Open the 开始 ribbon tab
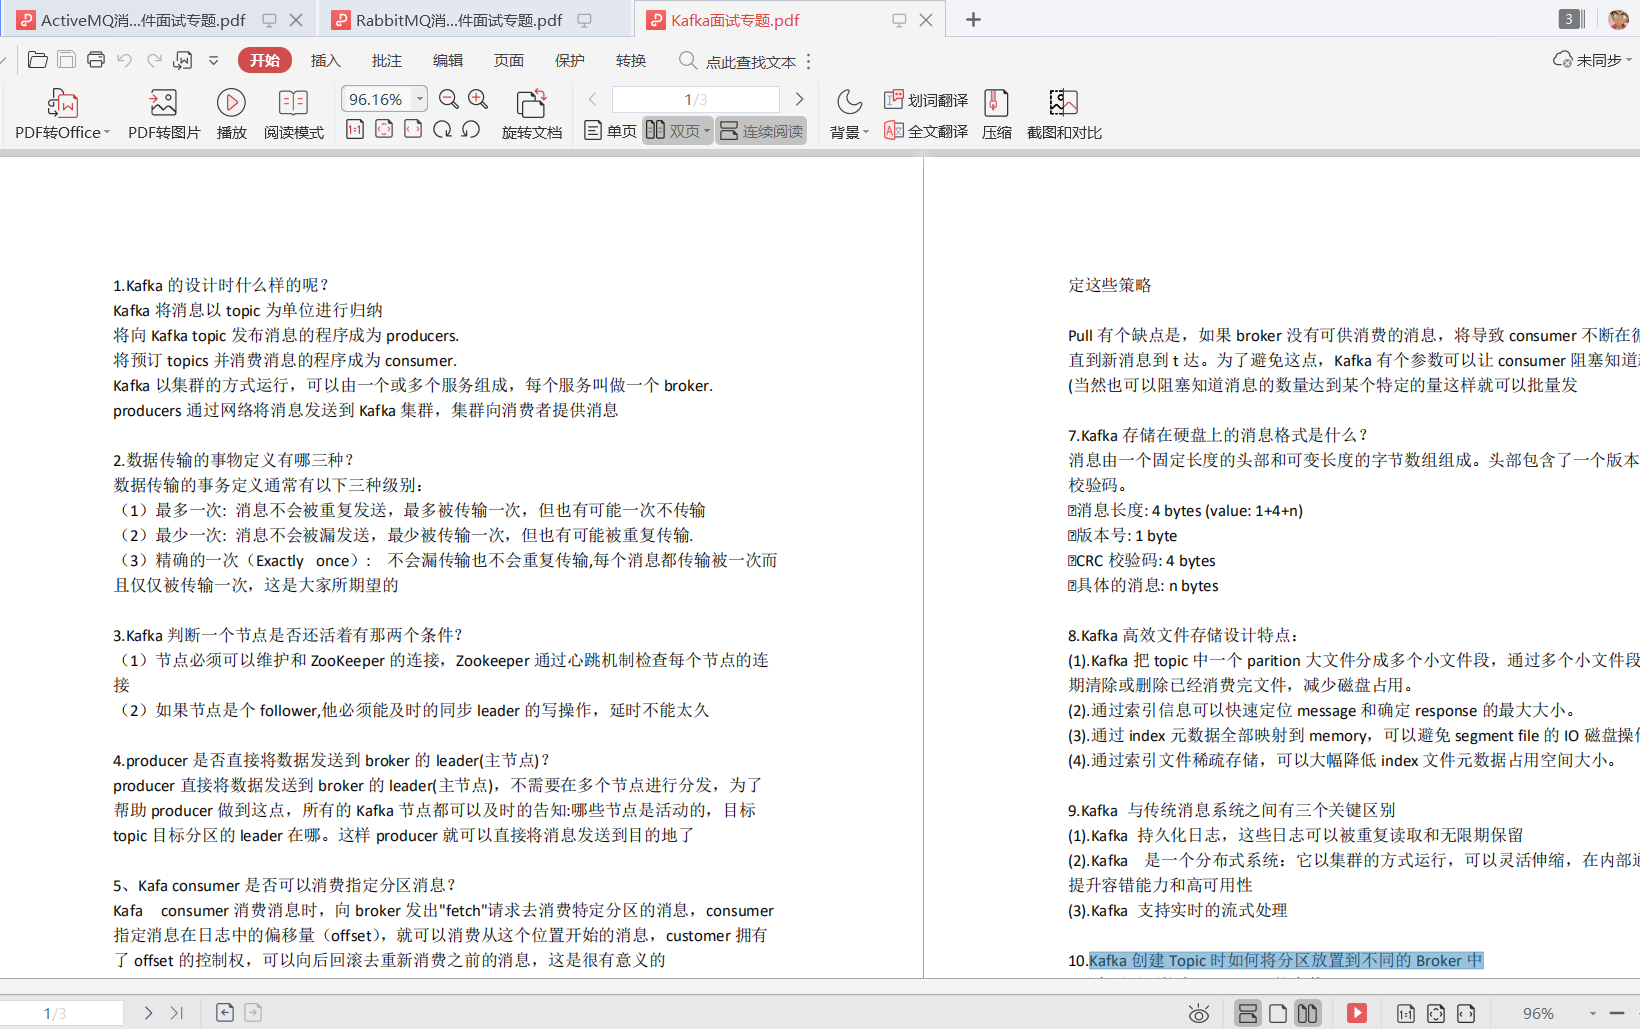This screenshot has width=1640, height=1029. 265,60
